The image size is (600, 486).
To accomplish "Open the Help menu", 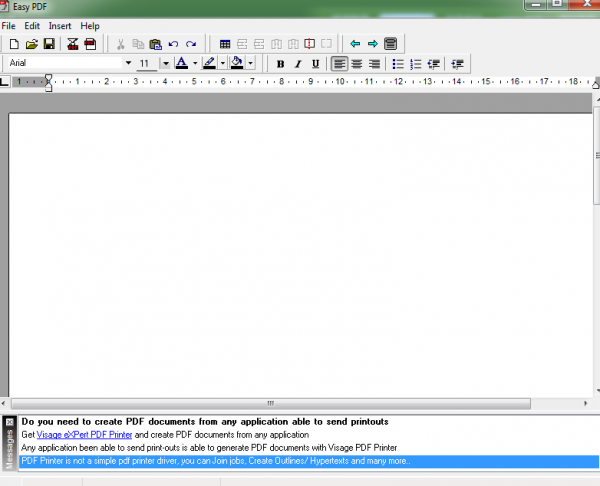I will 90,25.
